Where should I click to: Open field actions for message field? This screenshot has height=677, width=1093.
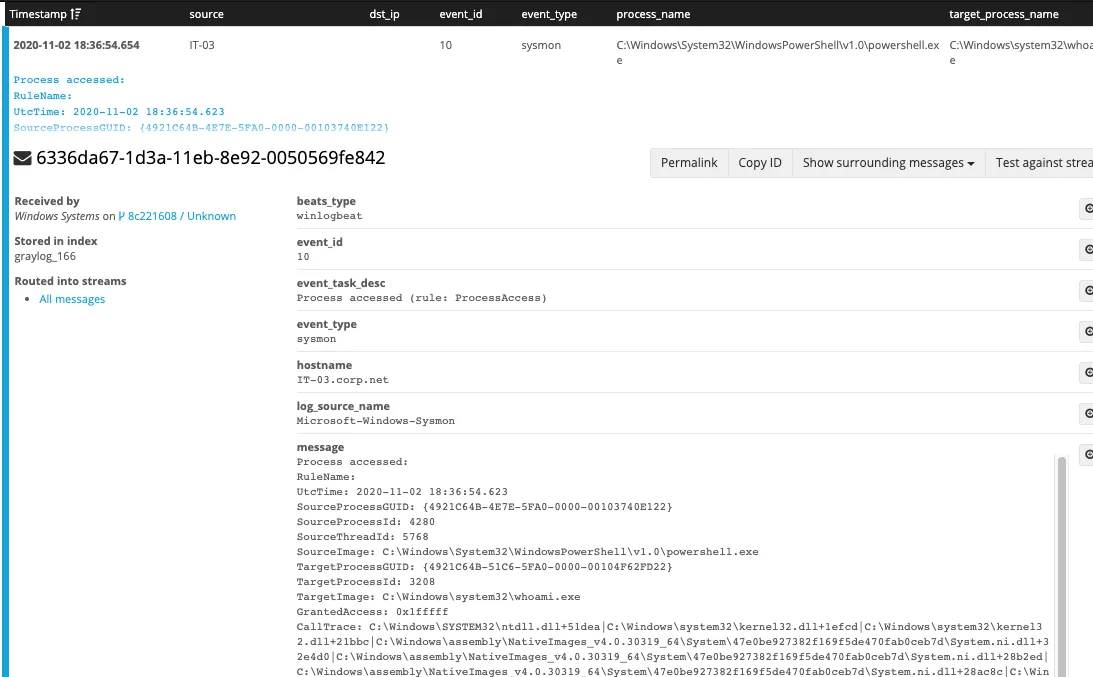[1087, 455]
